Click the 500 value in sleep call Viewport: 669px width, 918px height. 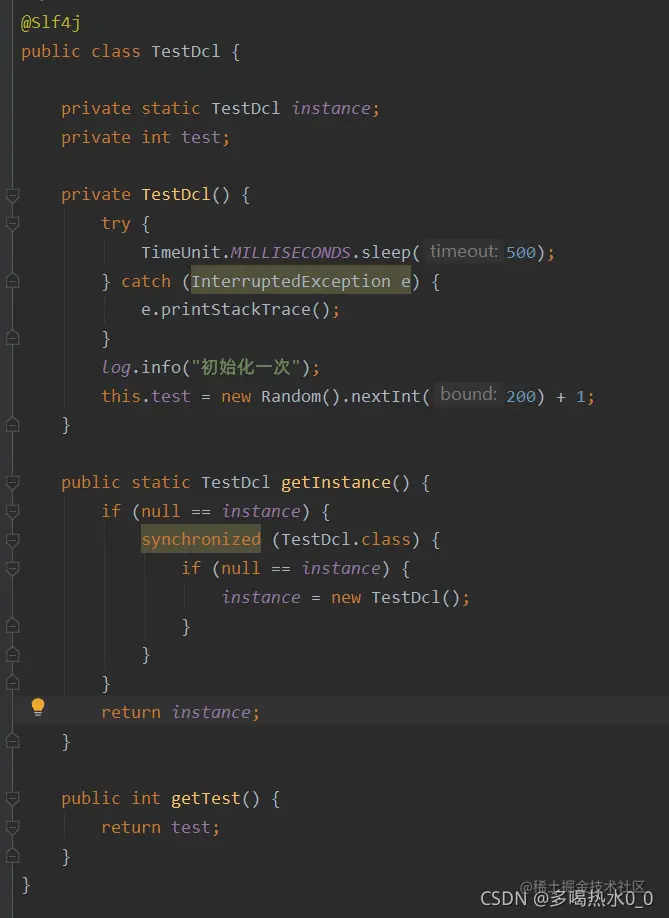tap(521, 252)
